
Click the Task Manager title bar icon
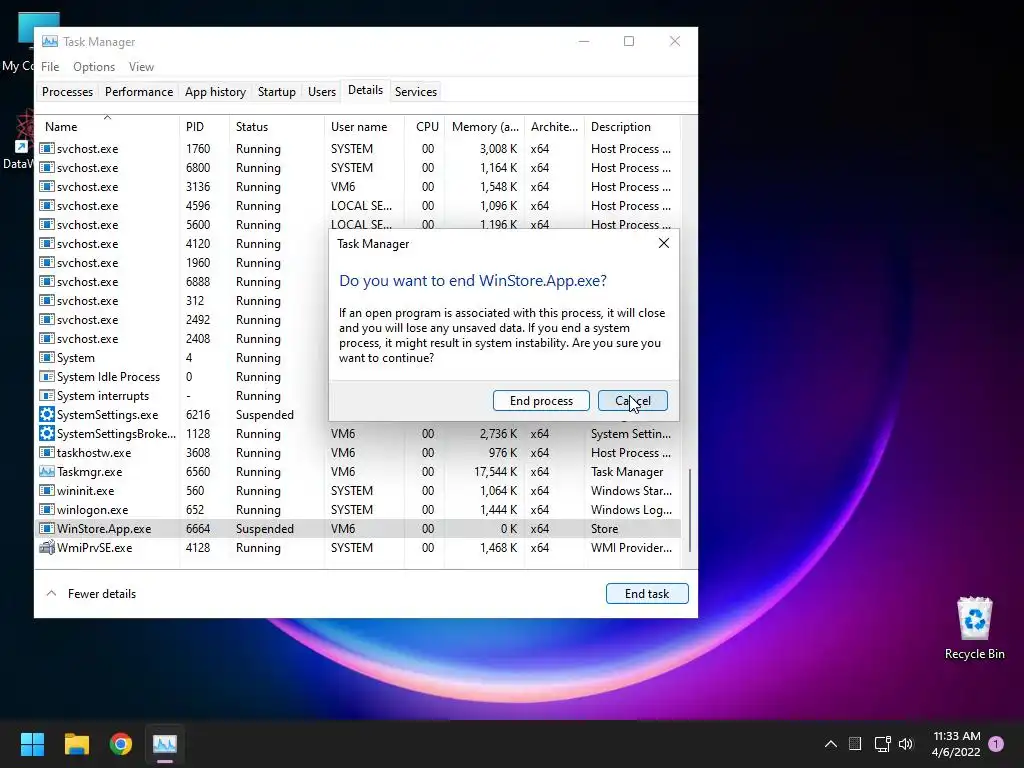click(x=50, y=41)
